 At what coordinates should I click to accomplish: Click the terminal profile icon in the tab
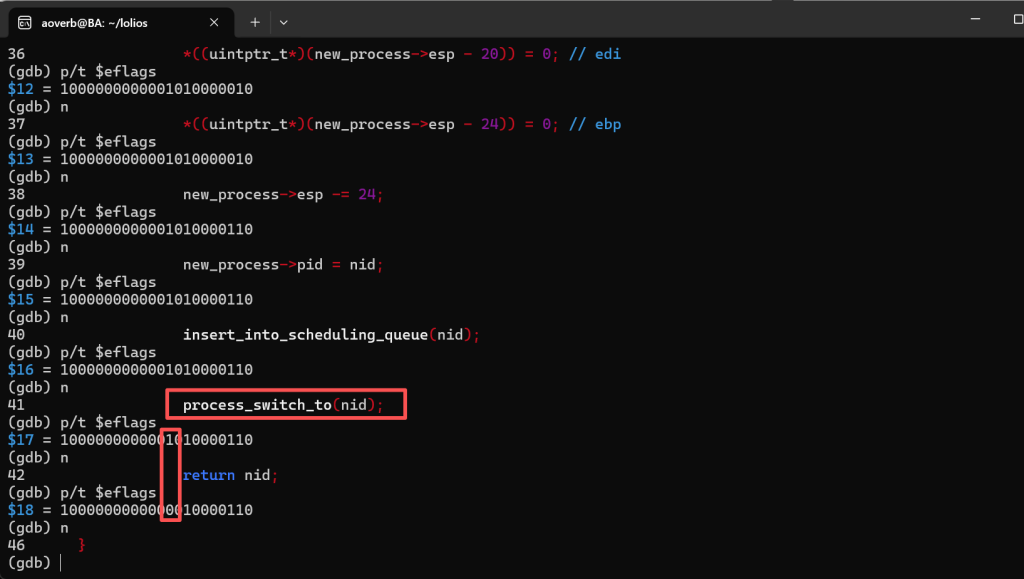click(x=24, y=22)
